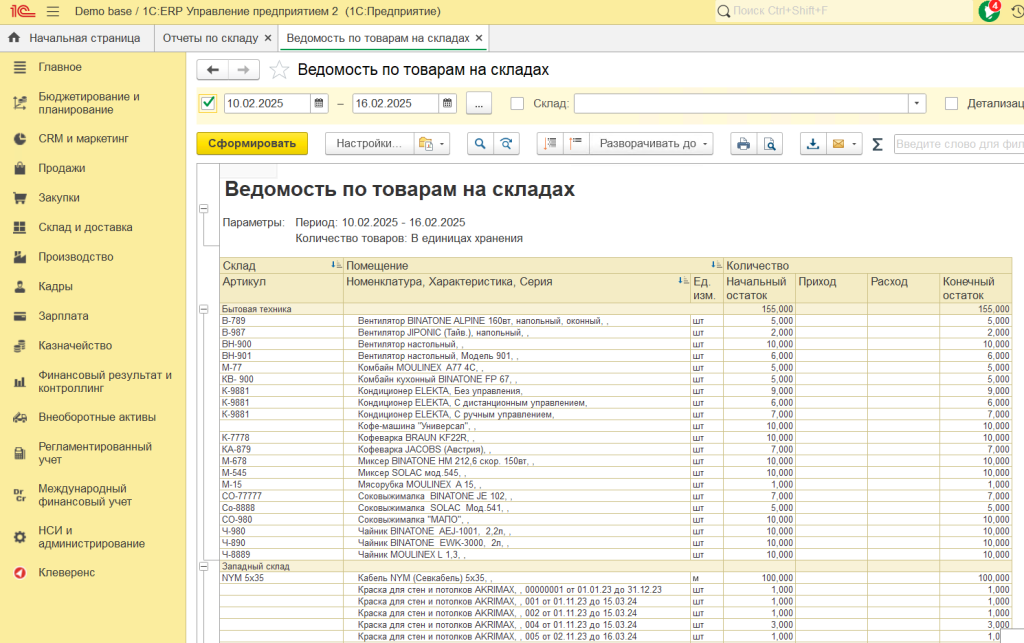
Task: Open Клеверенс section in sidebar
Action: pos(67,572)
